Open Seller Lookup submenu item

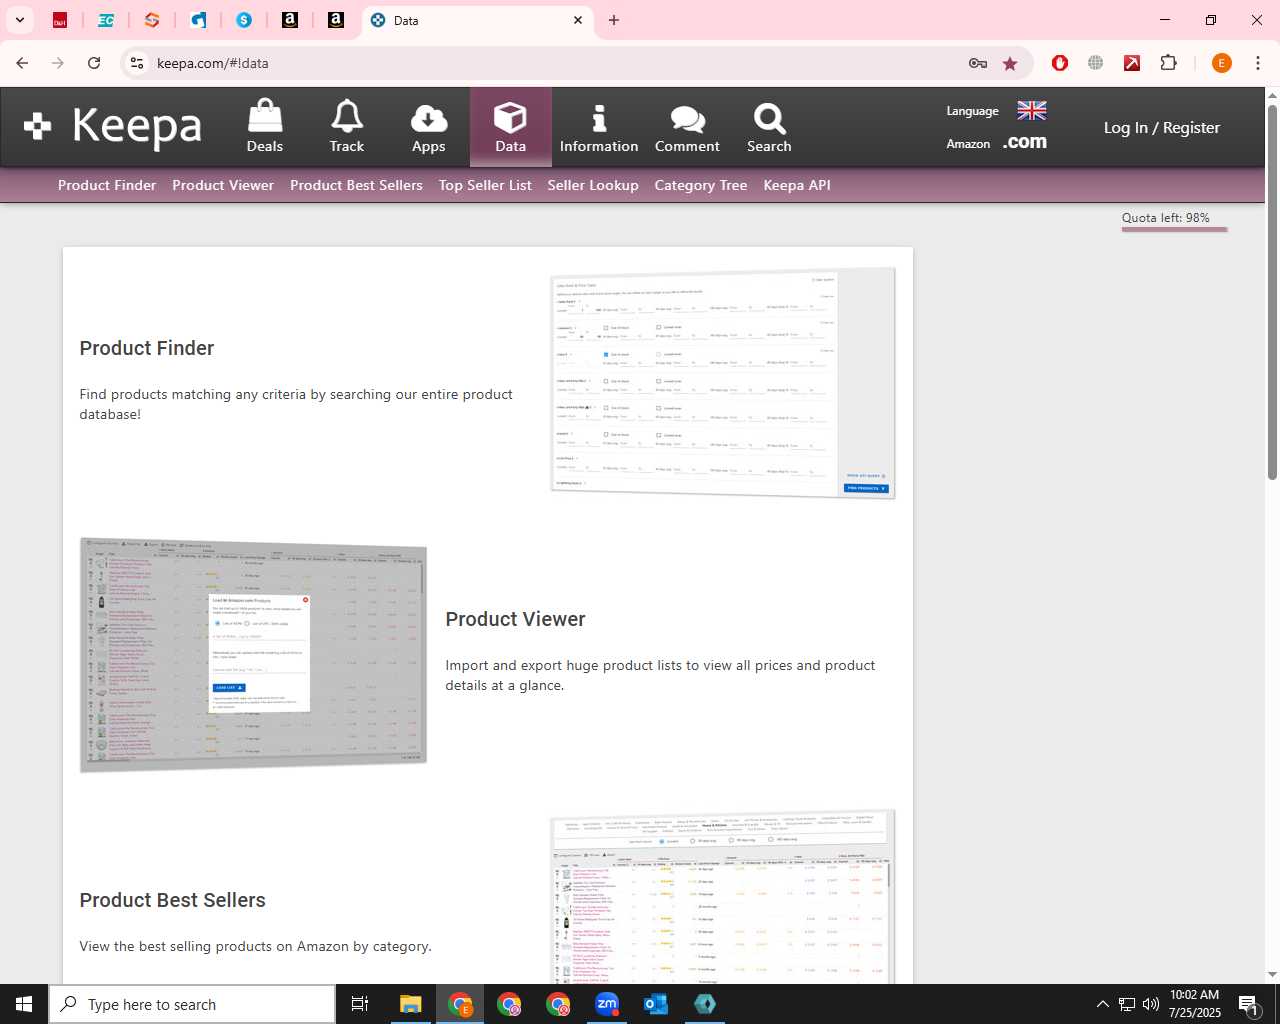(x=593, y=185)
